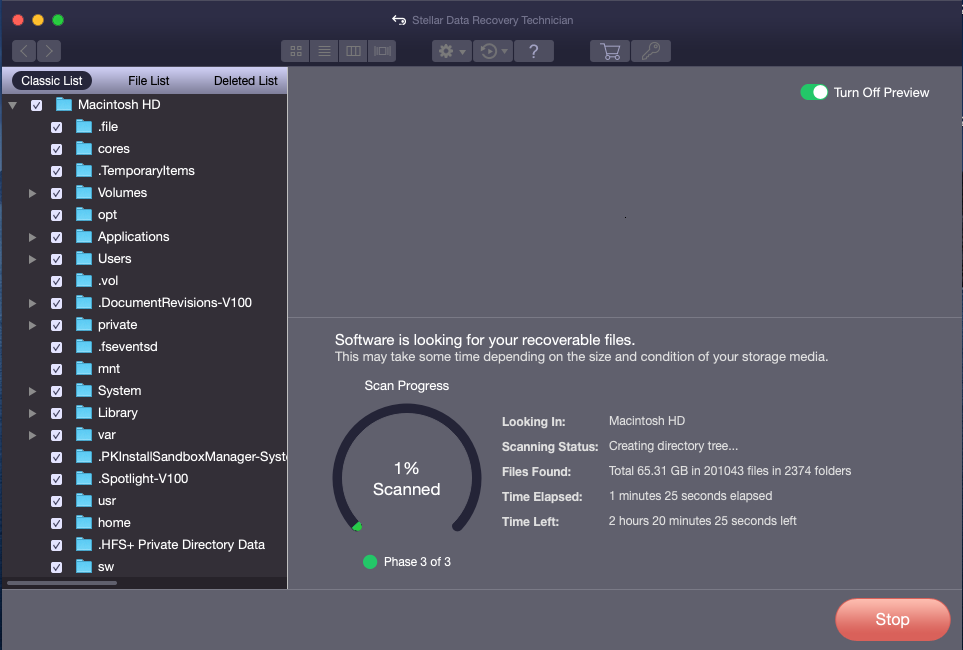Select the File List tab
The image size is (963, 650).
149,80
